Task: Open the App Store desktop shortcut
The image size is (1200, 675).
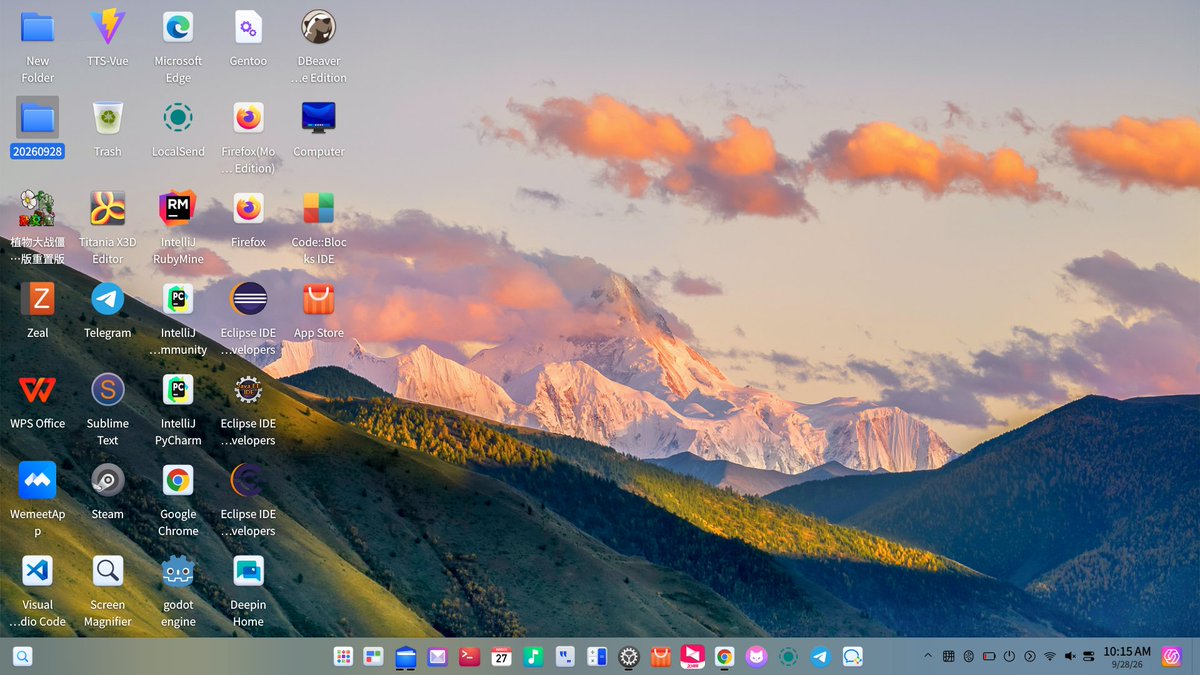Action: [x=318, y=298]
